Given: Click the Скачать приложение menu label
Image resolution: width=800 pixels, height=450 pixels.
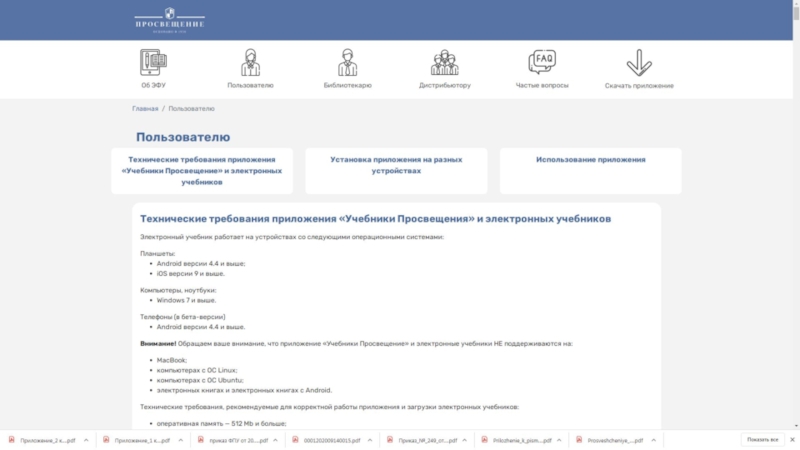Looking at the screenshot, I should tap(639, 86).
